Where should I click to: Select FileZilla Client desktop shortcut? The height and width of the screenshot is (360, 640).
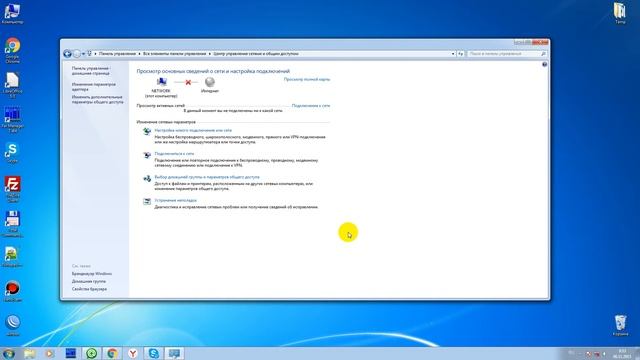[12, 189]
